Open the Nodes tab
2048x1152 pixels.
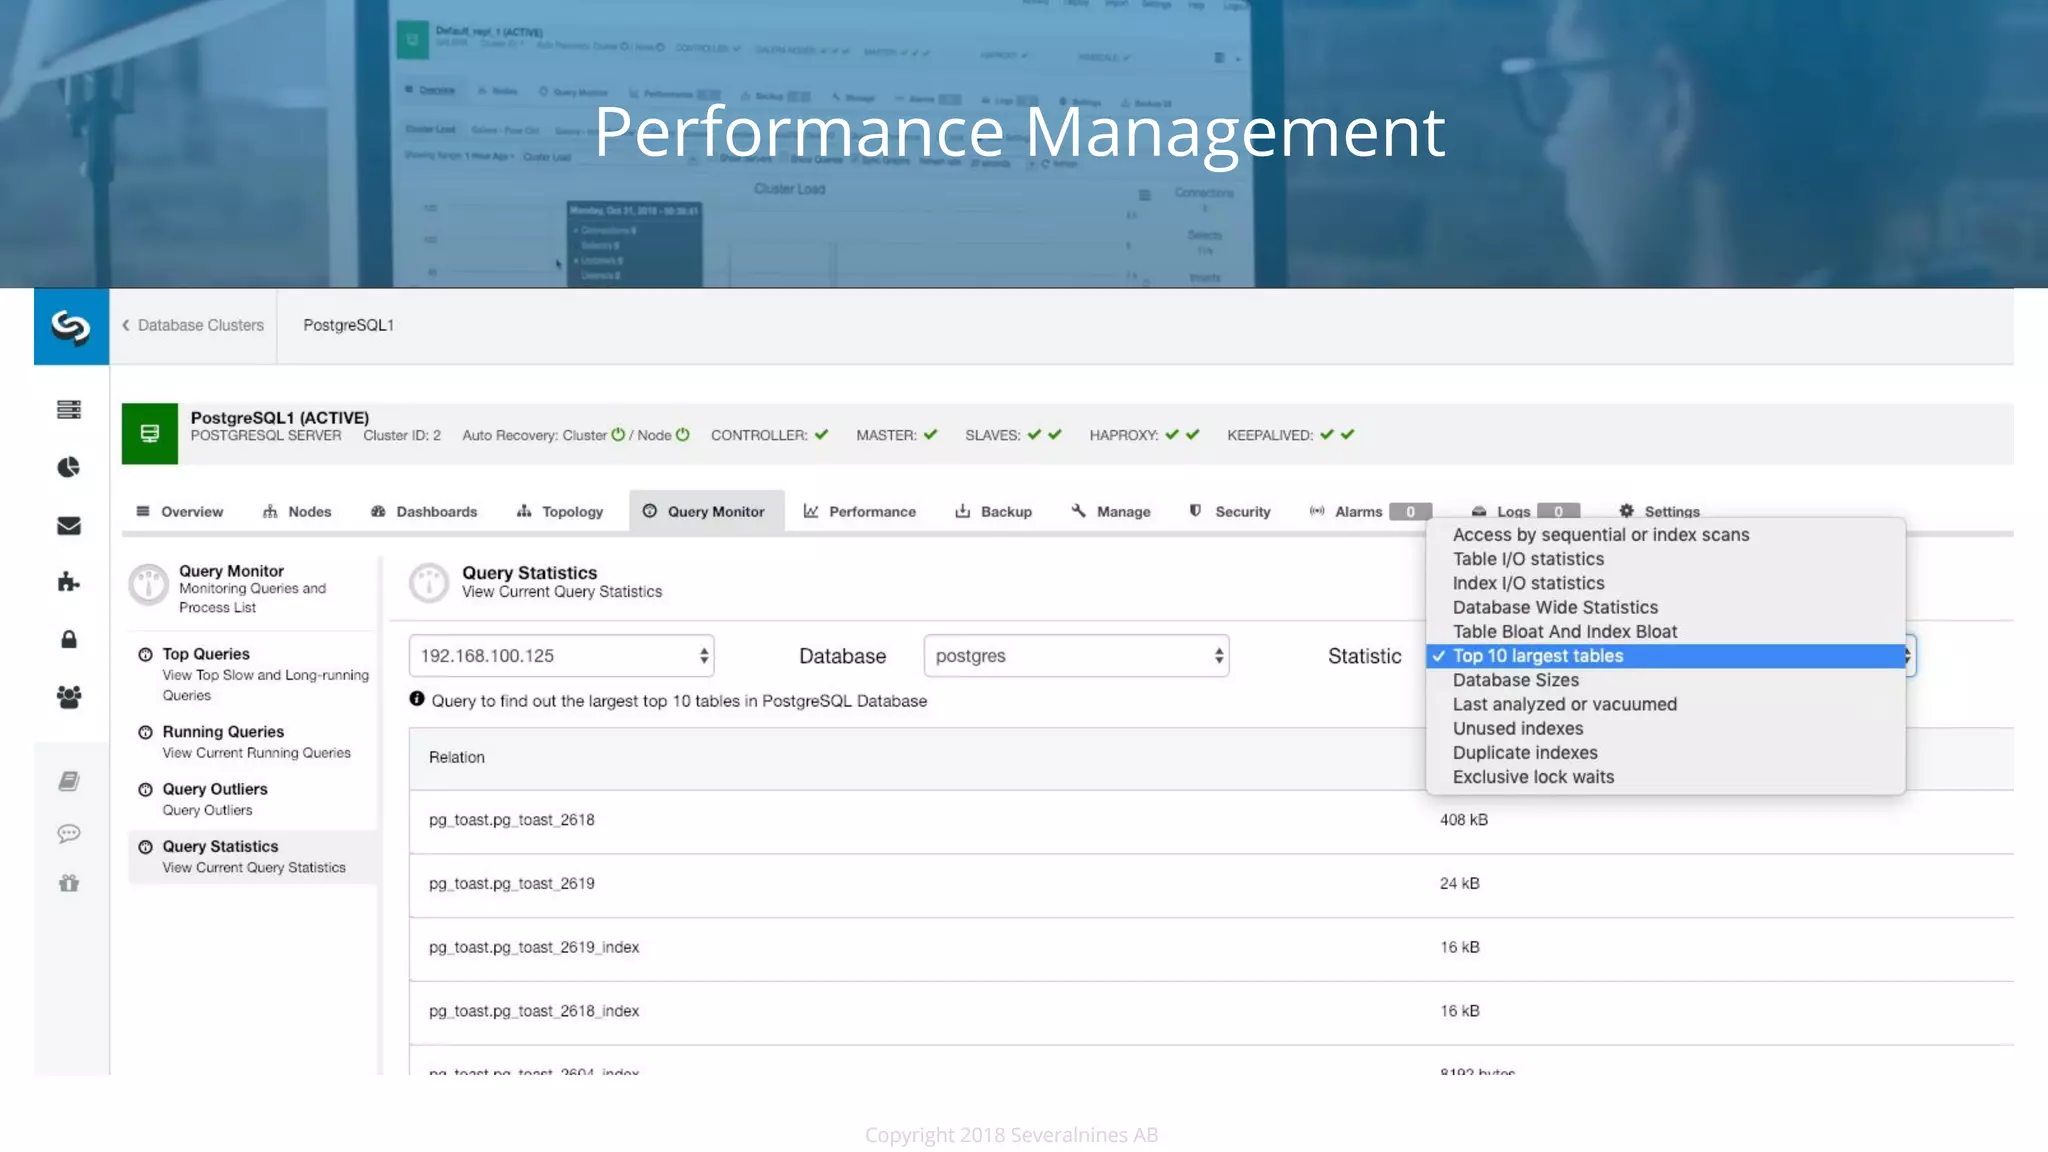point(297,511)
